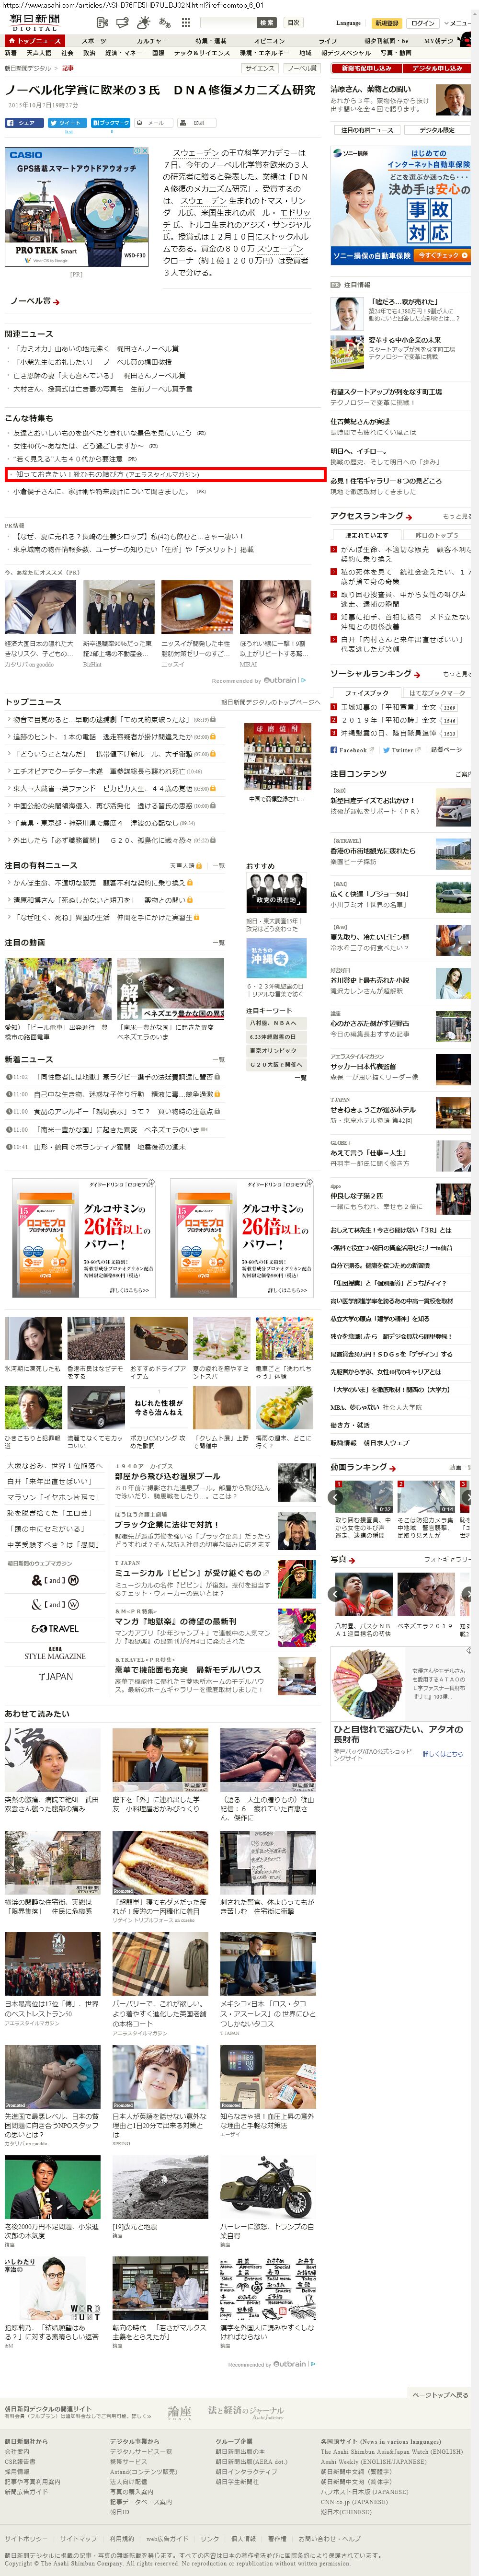479x2576 pixels.
Task: Click the &TRAVEL web magazine logo
Action: coord(55,1628)
